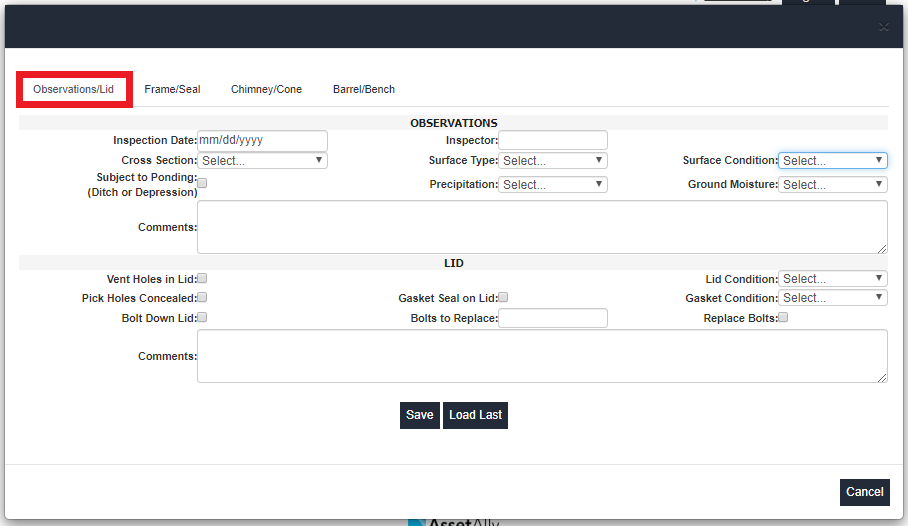Open the Frame/Seal tab
The image size is (908, 526).
(172, 89)
